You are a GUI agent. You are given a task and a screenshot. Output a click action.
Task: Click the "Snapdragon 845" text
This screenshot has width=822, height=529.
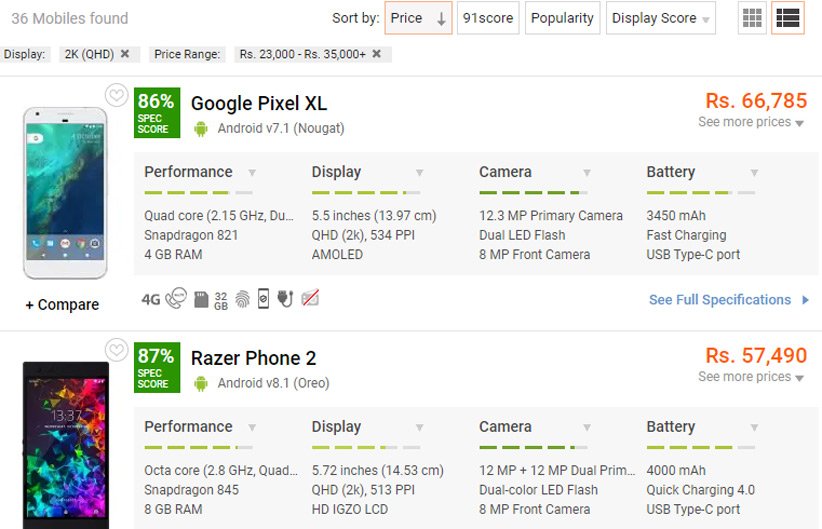[x=191, y=490]
